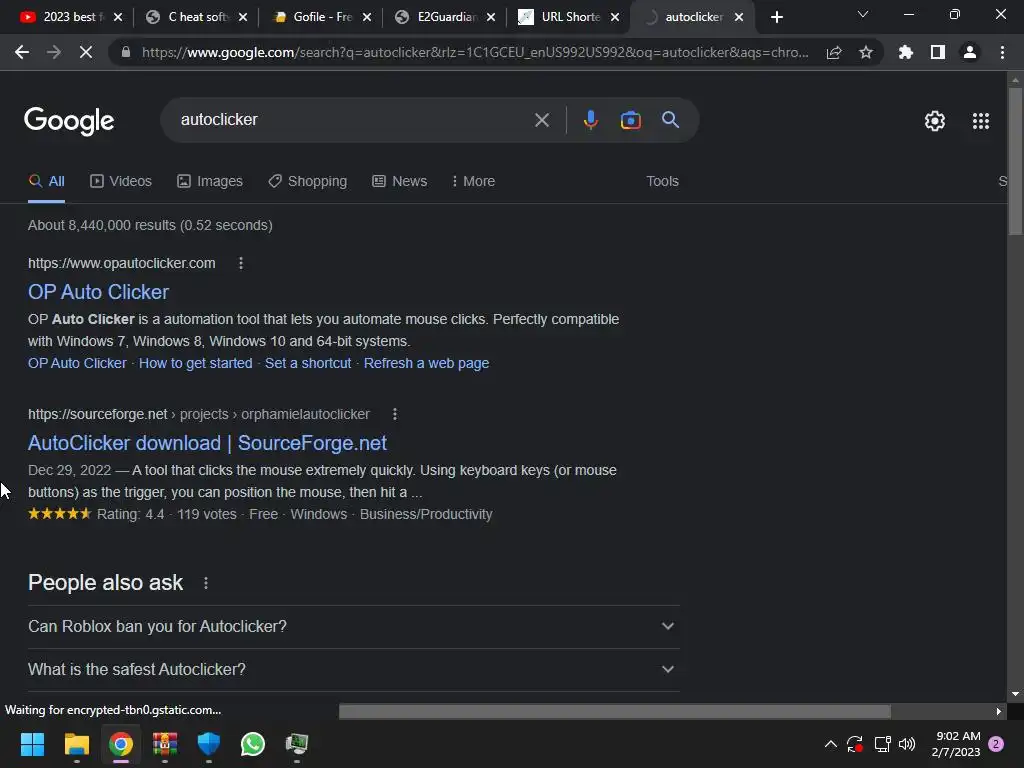Open the clock and date panel
Image resolution: width=1024 pixels, height=768 pixels.
pos(957,744)
